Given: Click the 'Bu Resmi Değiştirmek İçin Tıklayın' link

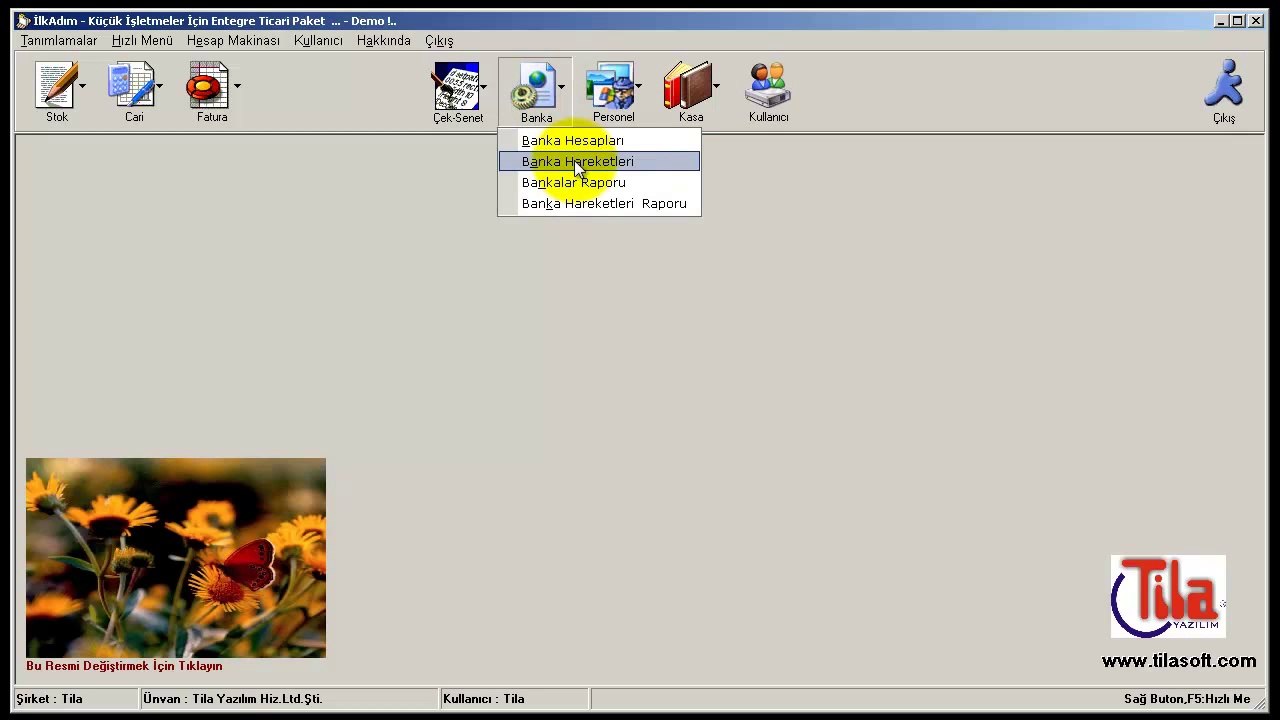Looking at the screenshot, I should click(x=124, y=666).
